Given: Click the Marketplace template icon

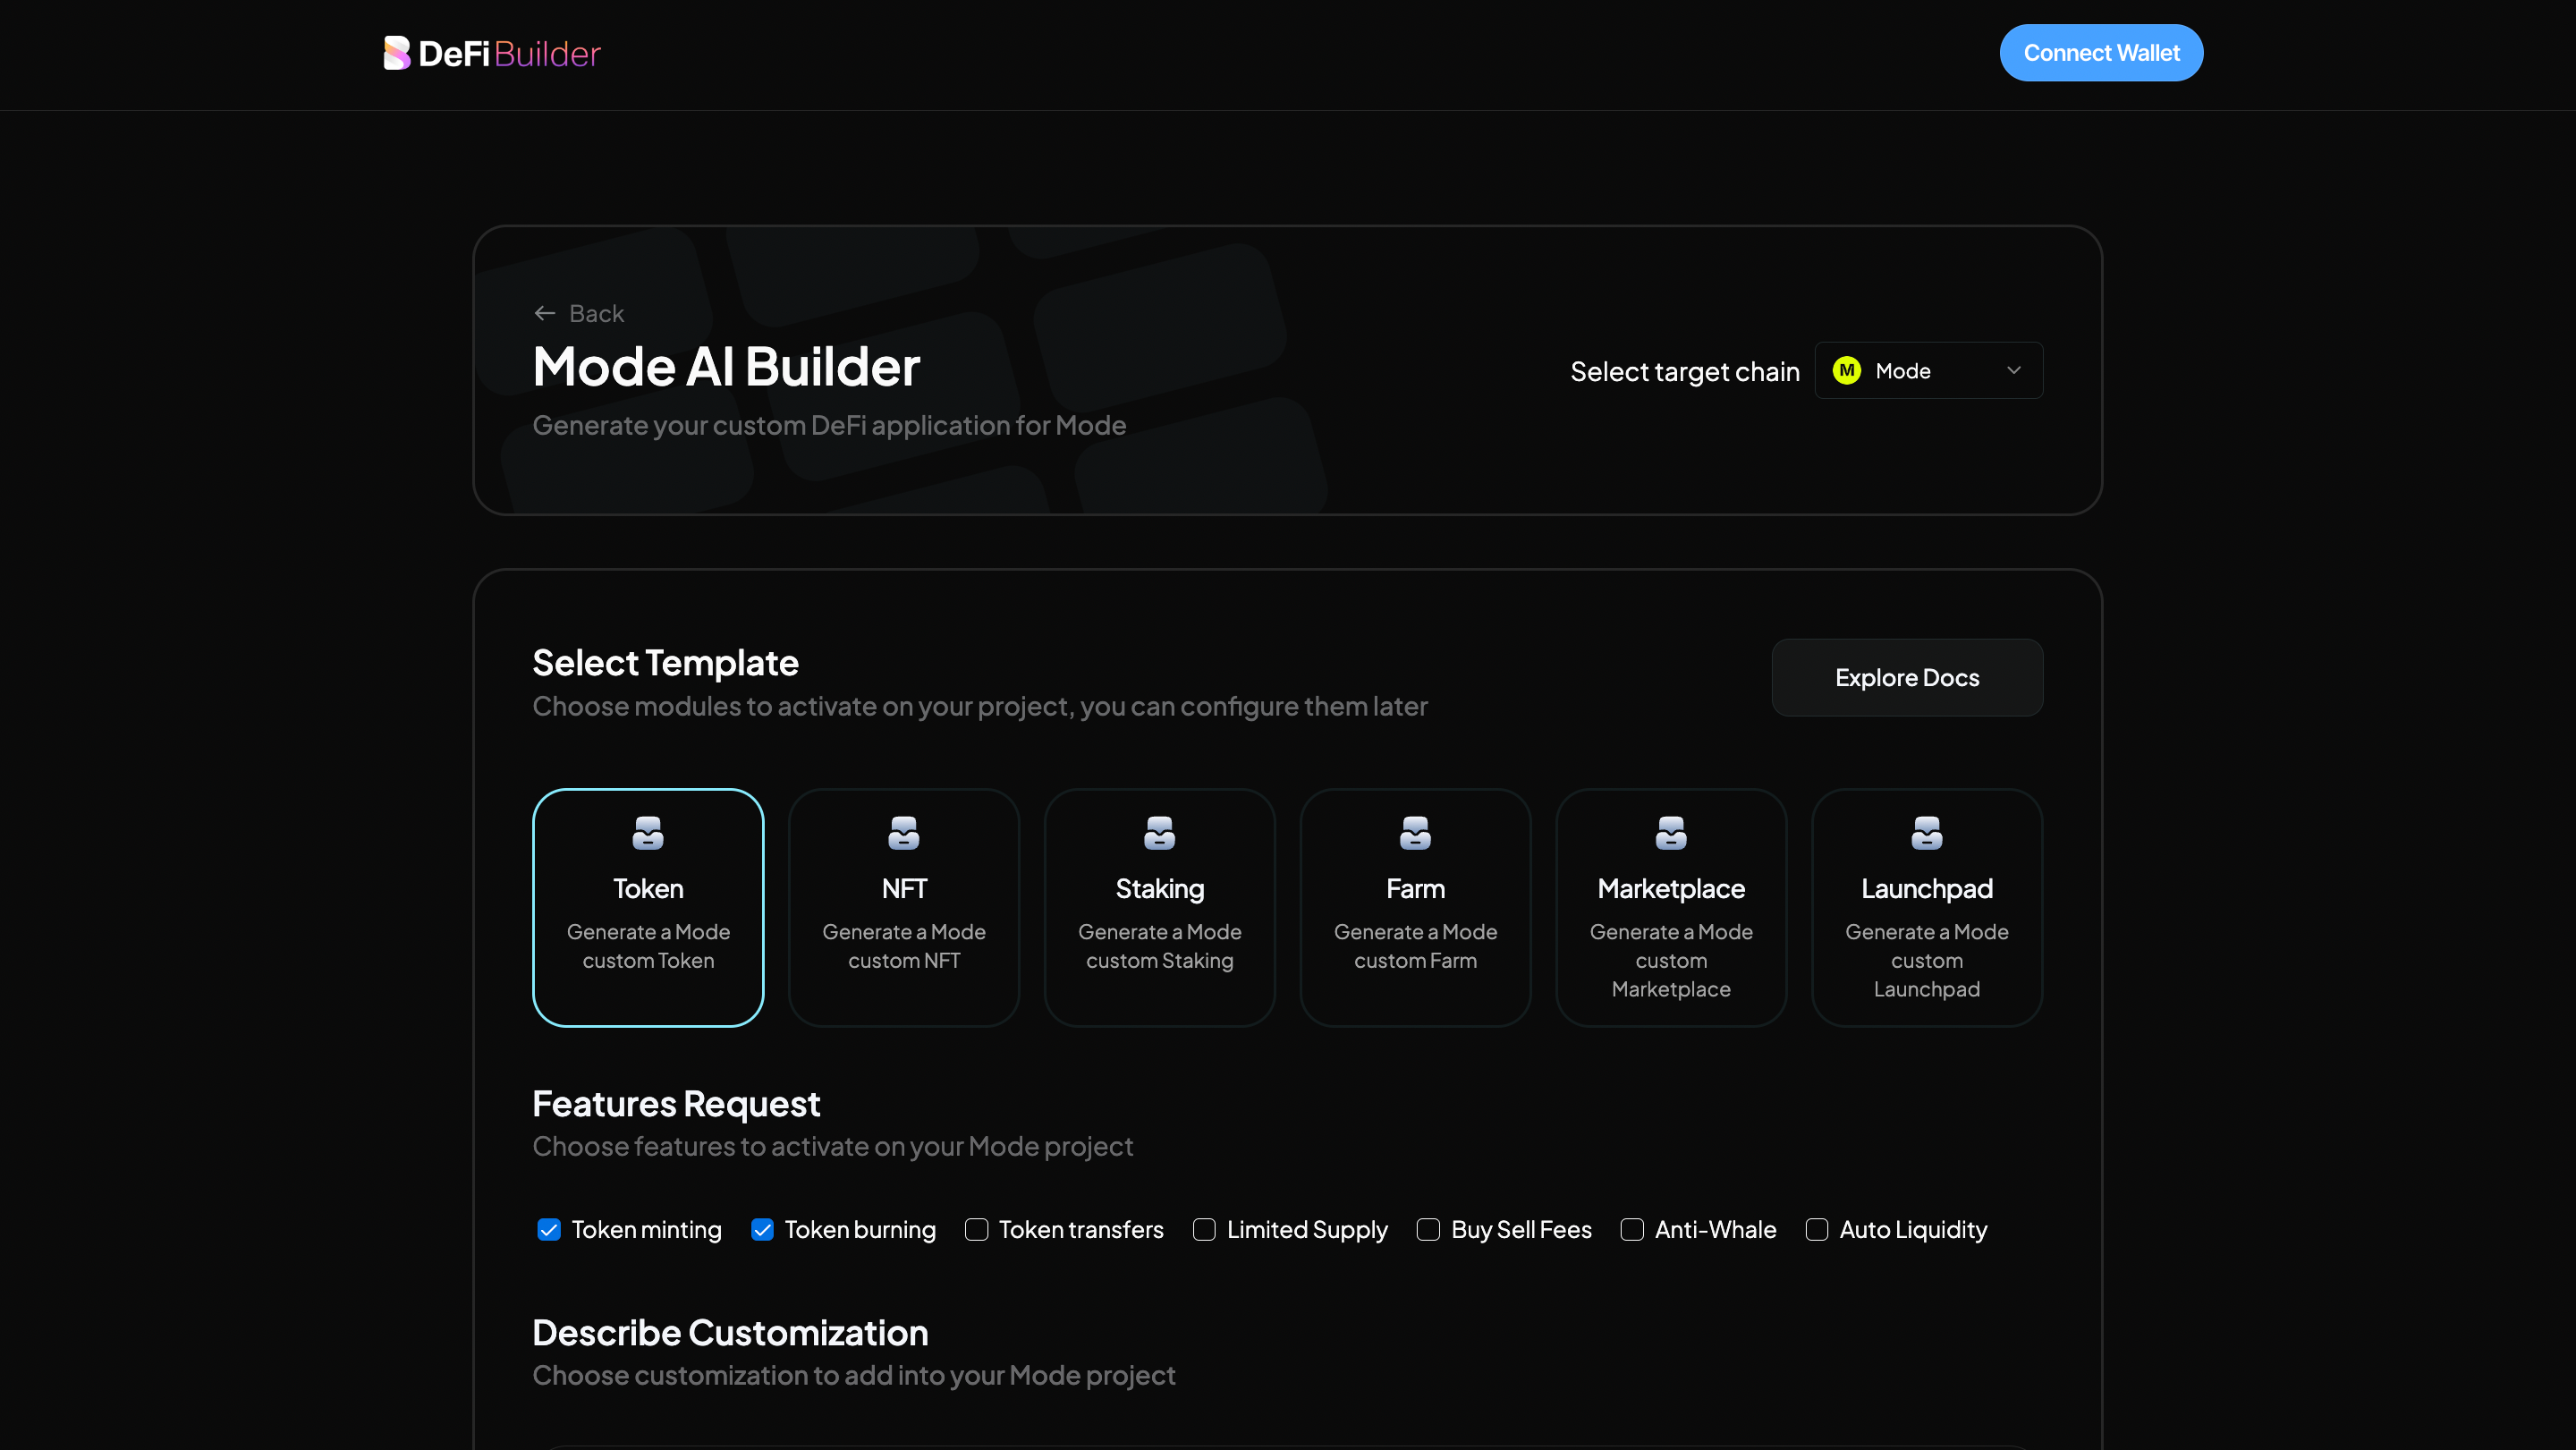Looking at the screenshot, I should pyautogui.click(x=1670, y=833).
